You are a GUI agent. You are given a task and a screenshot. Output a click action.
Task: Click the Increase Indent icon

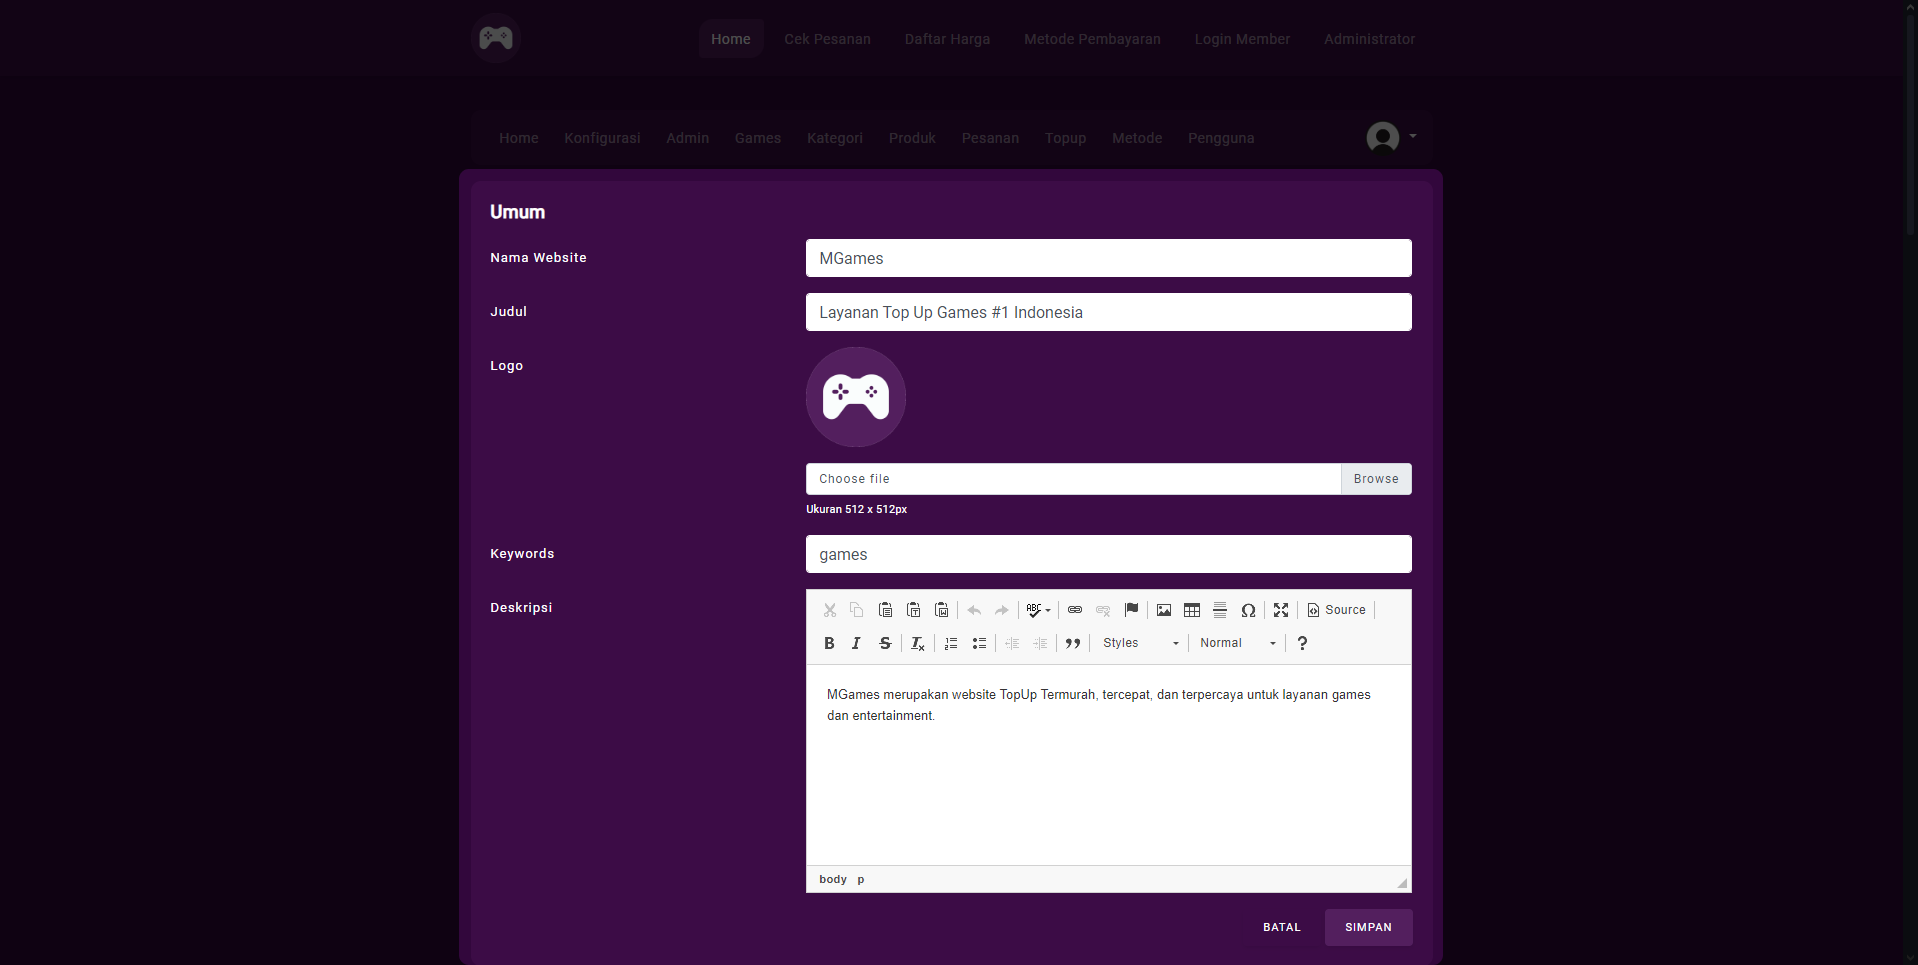(1040, 643)
